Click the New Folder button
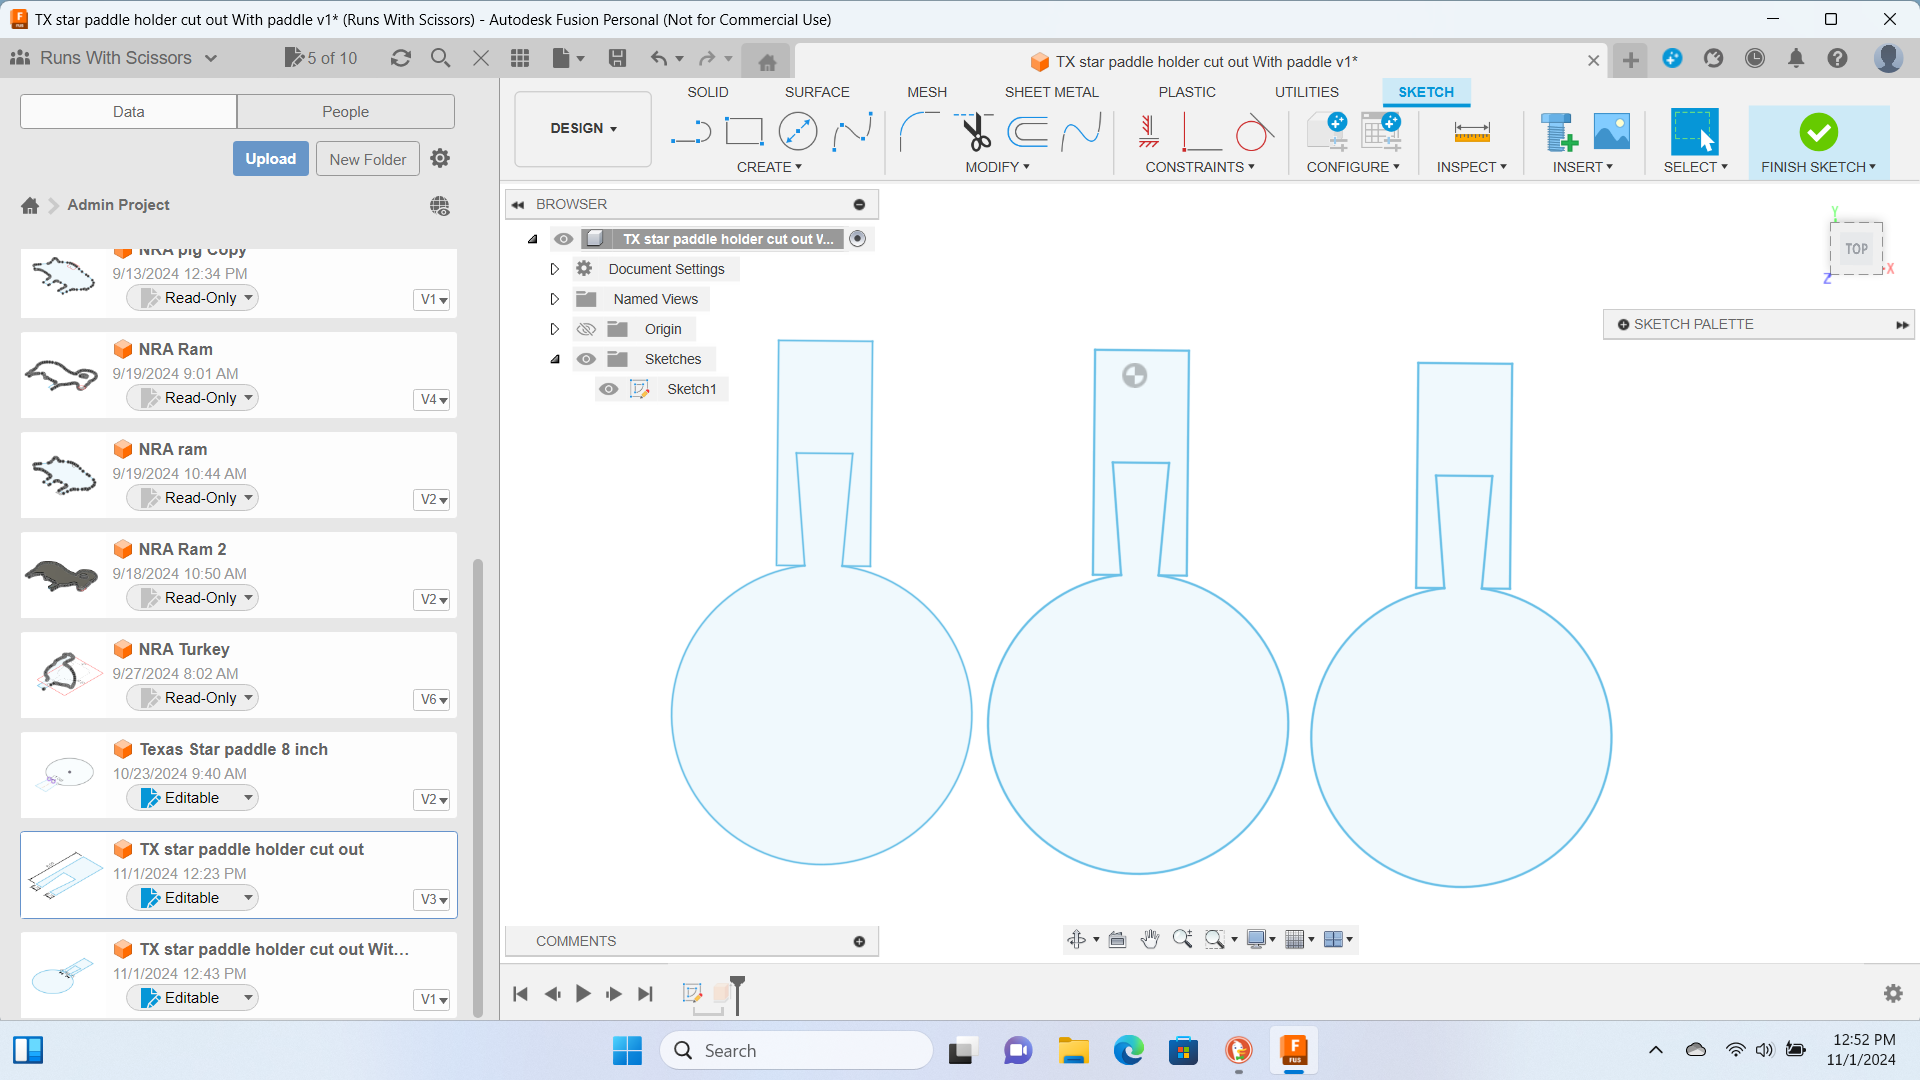Screen dimensions: 1920x1080 click(x=367, y=159)
